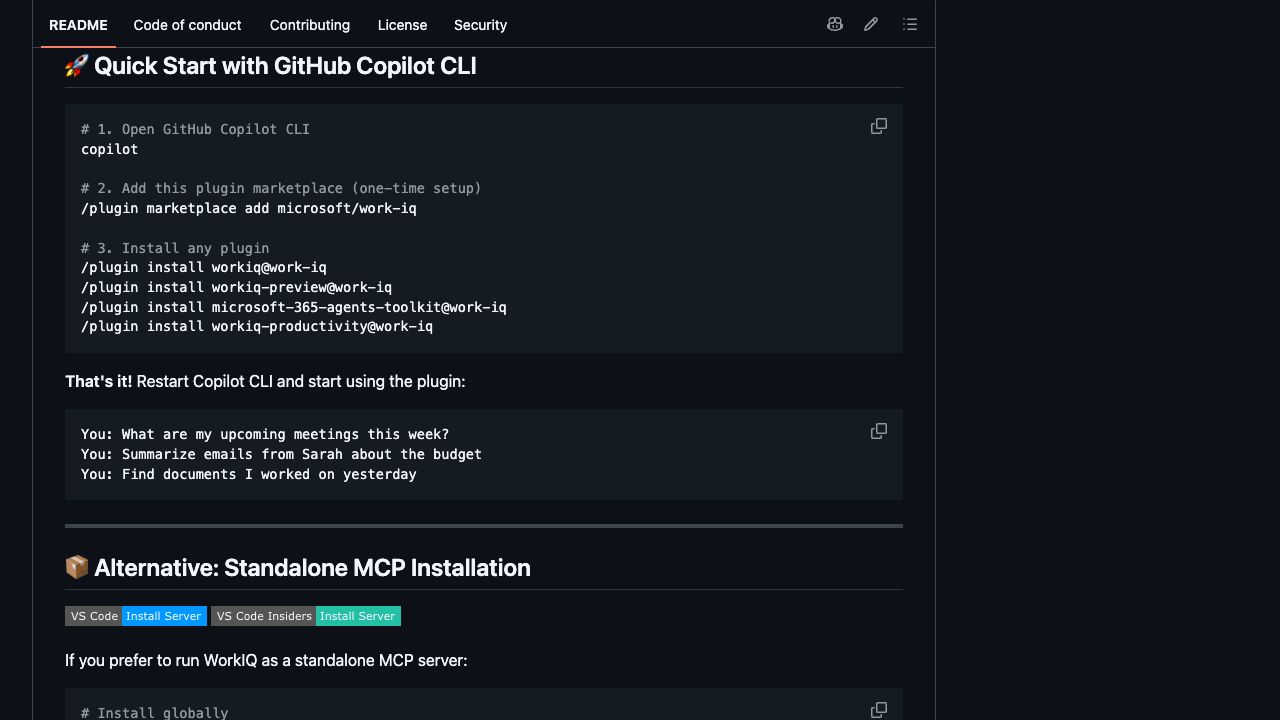Image resolution: width=1280 pixels, height=720 pixels.
Task: Click '# 3. Install any plugin' comment
Action: [175, 248]
